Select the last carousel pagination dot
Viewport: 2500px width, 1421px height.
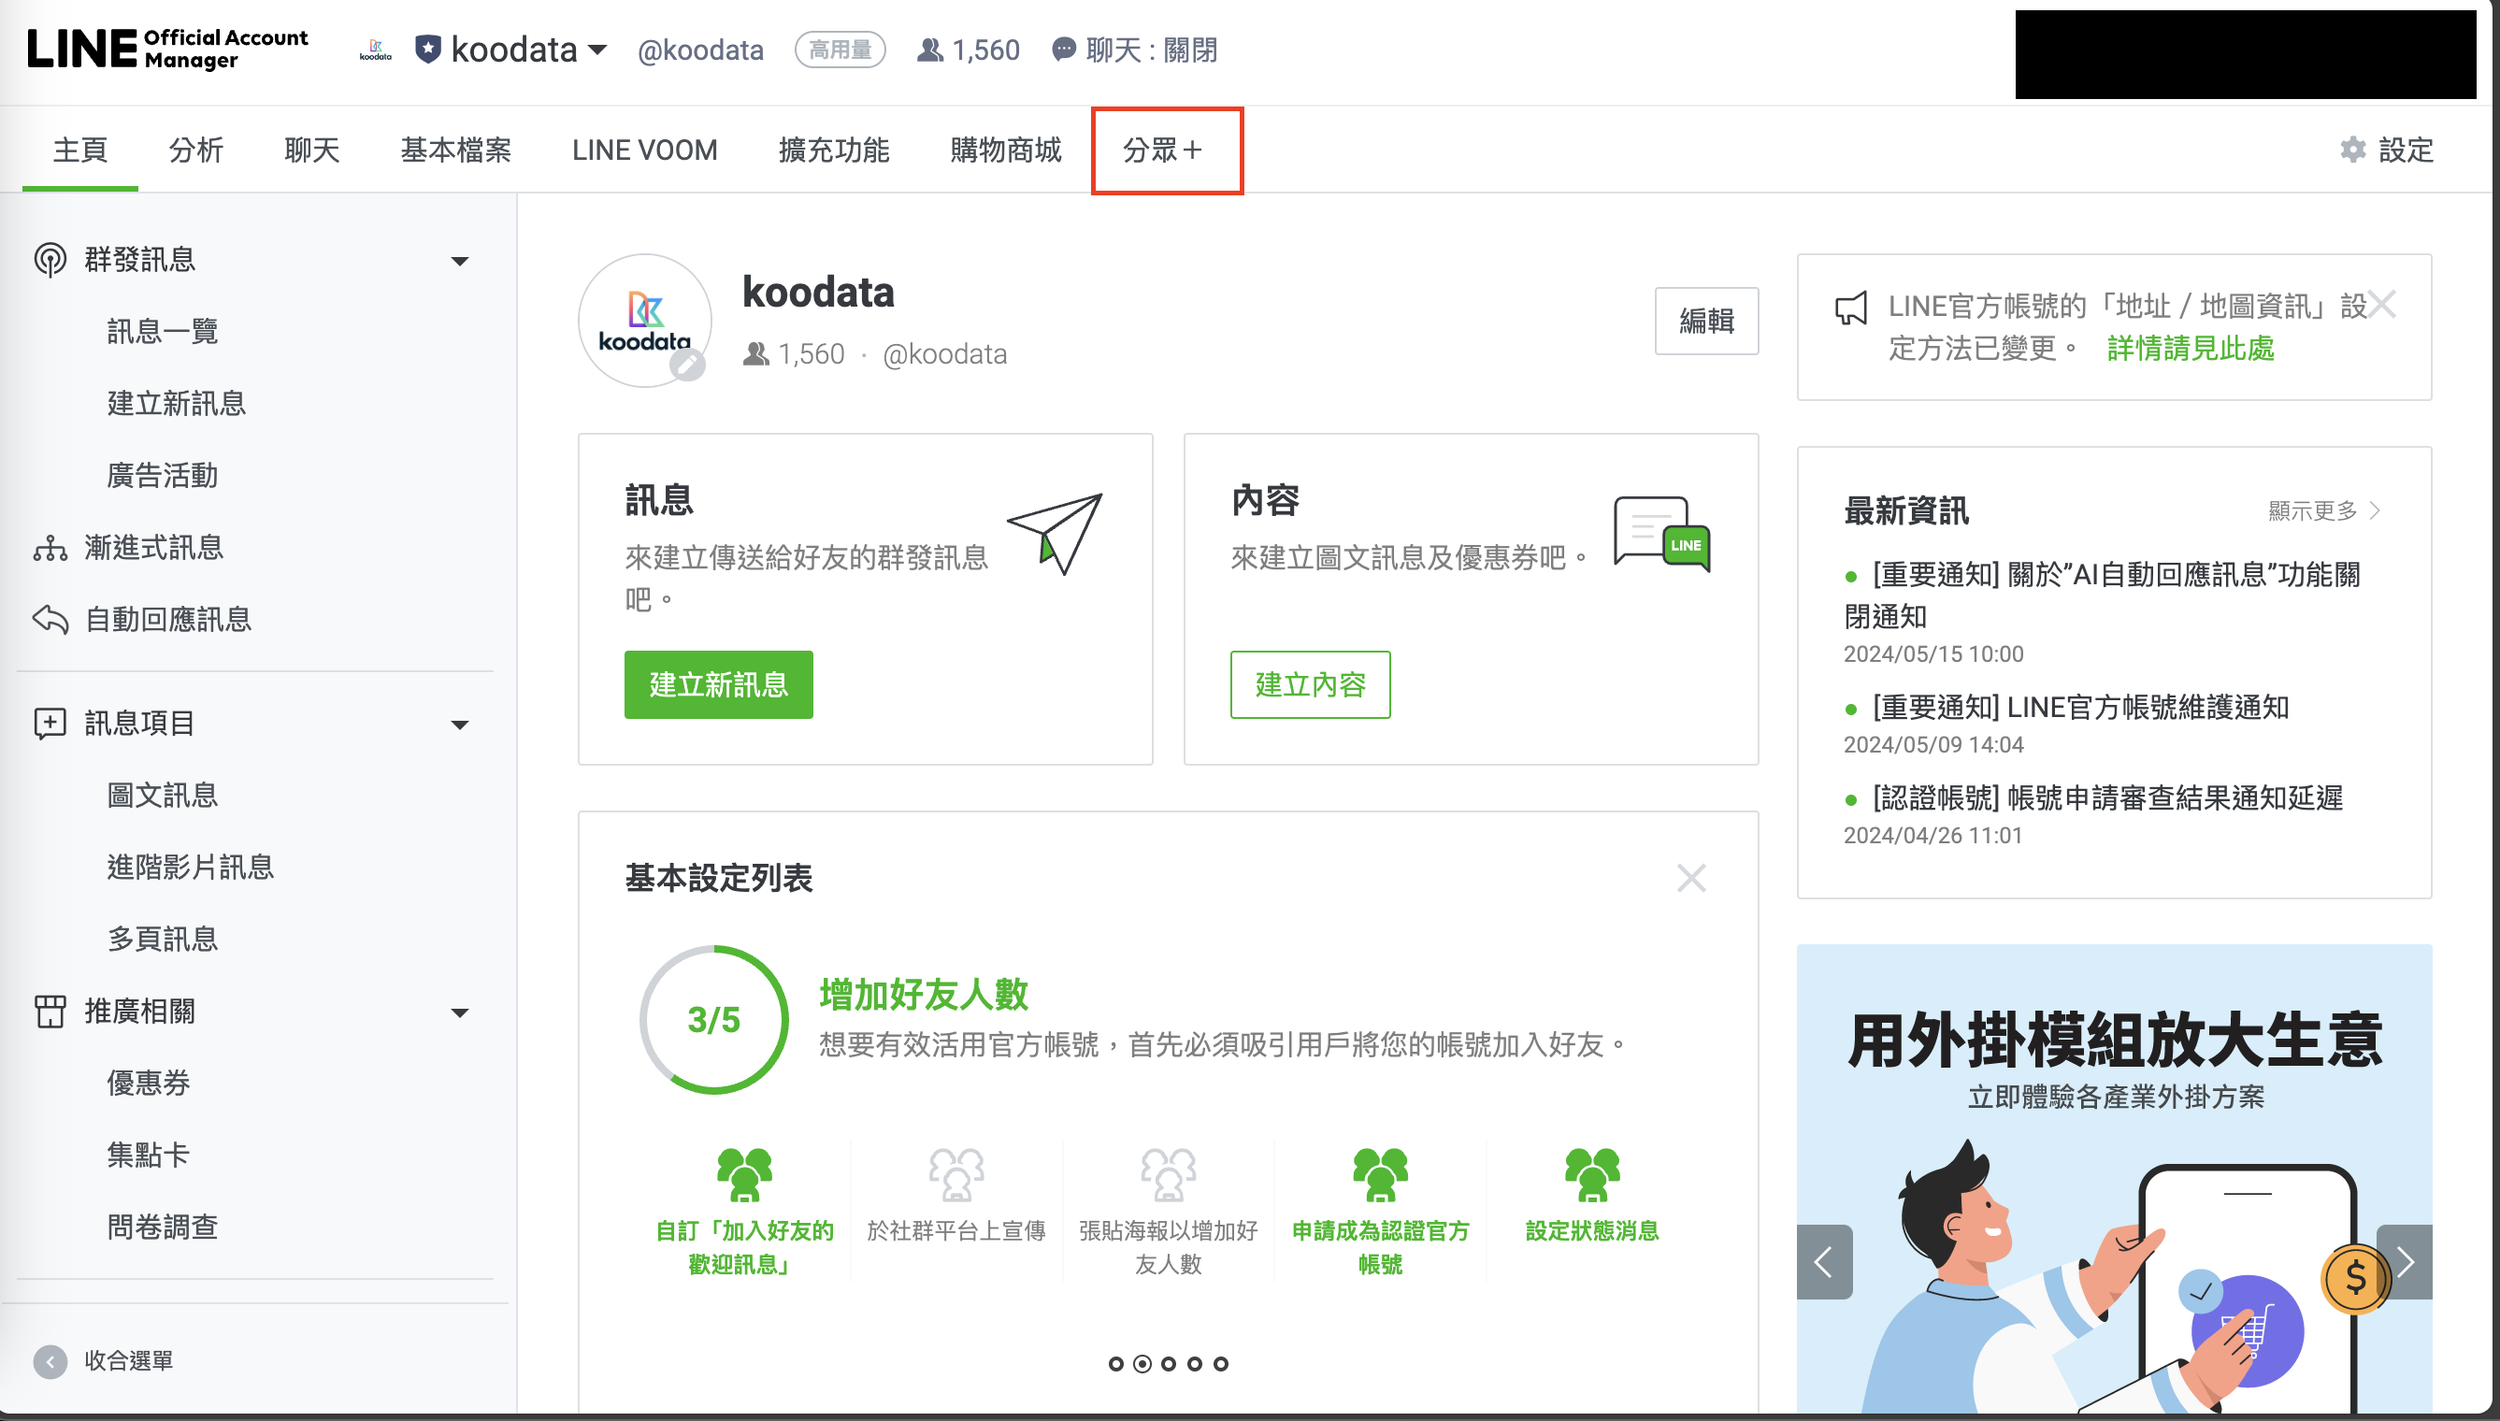1220,1364
